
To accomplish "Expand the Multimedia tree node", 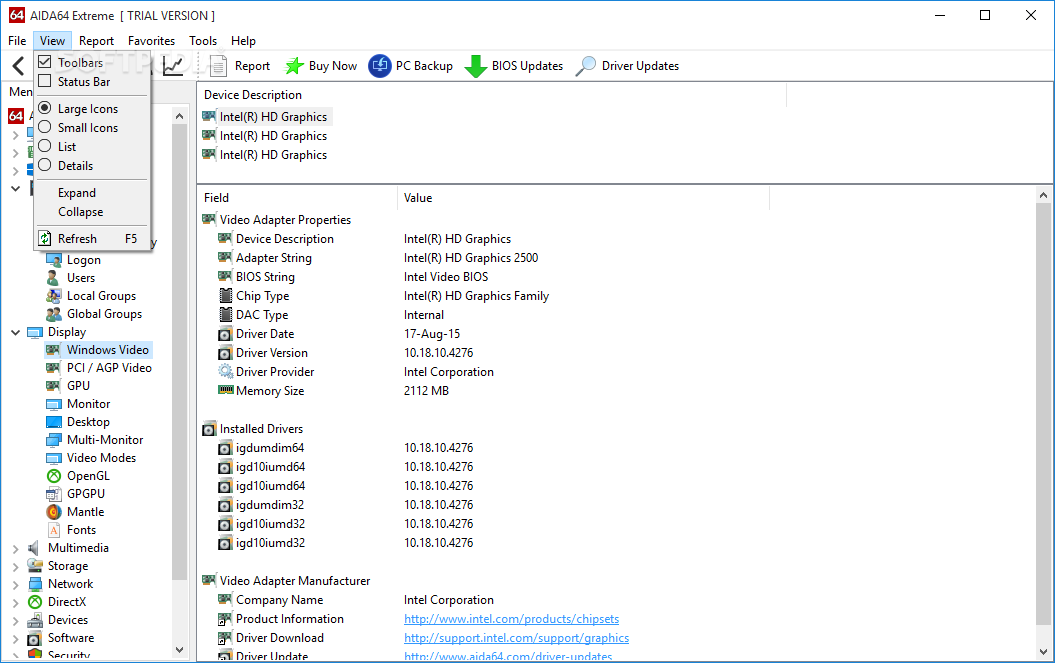I will (15, 549).
